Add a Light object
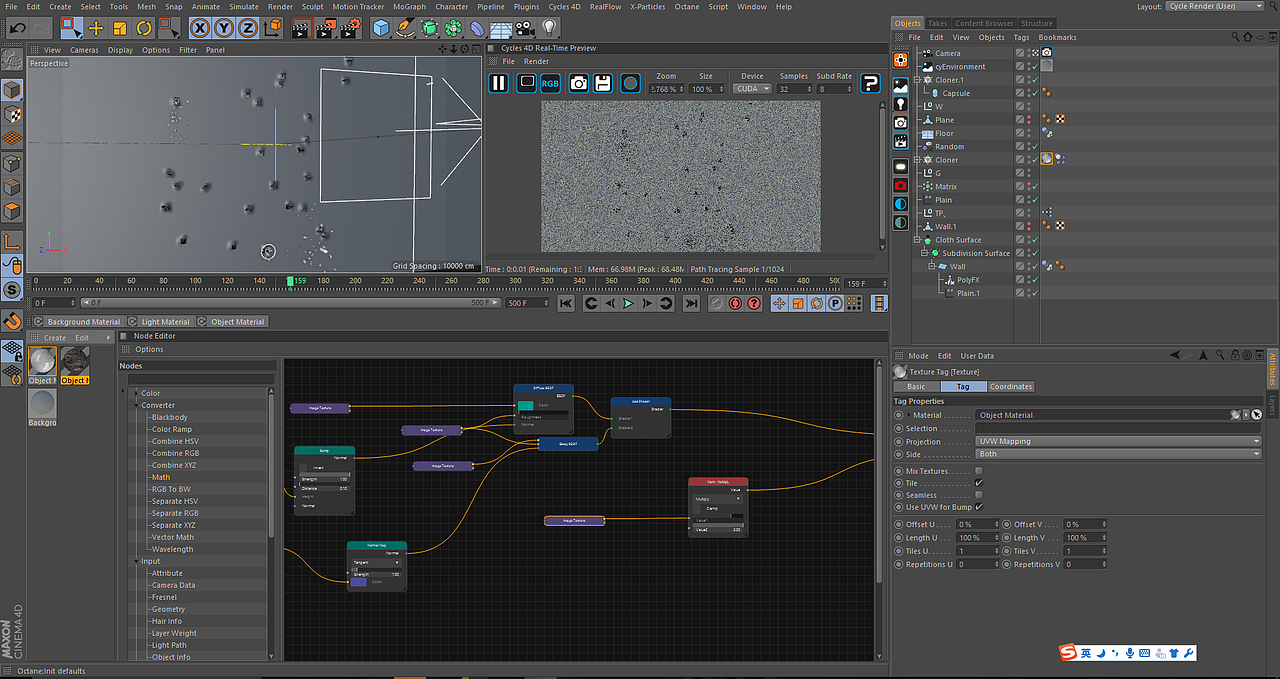This screenshot has height=679, width=1280. pyautogui.click(x=549, y=28)
